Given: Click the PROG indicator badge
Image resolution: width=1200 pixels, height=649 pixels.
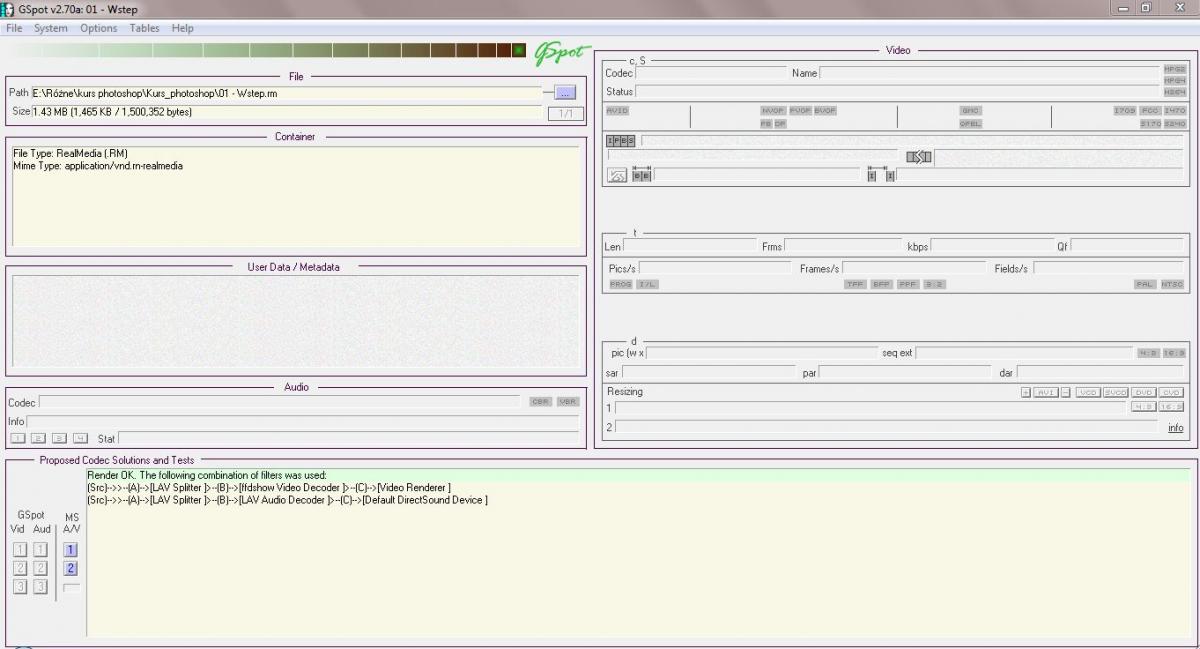Looking at the screenshot, I should tap(621, 284).
